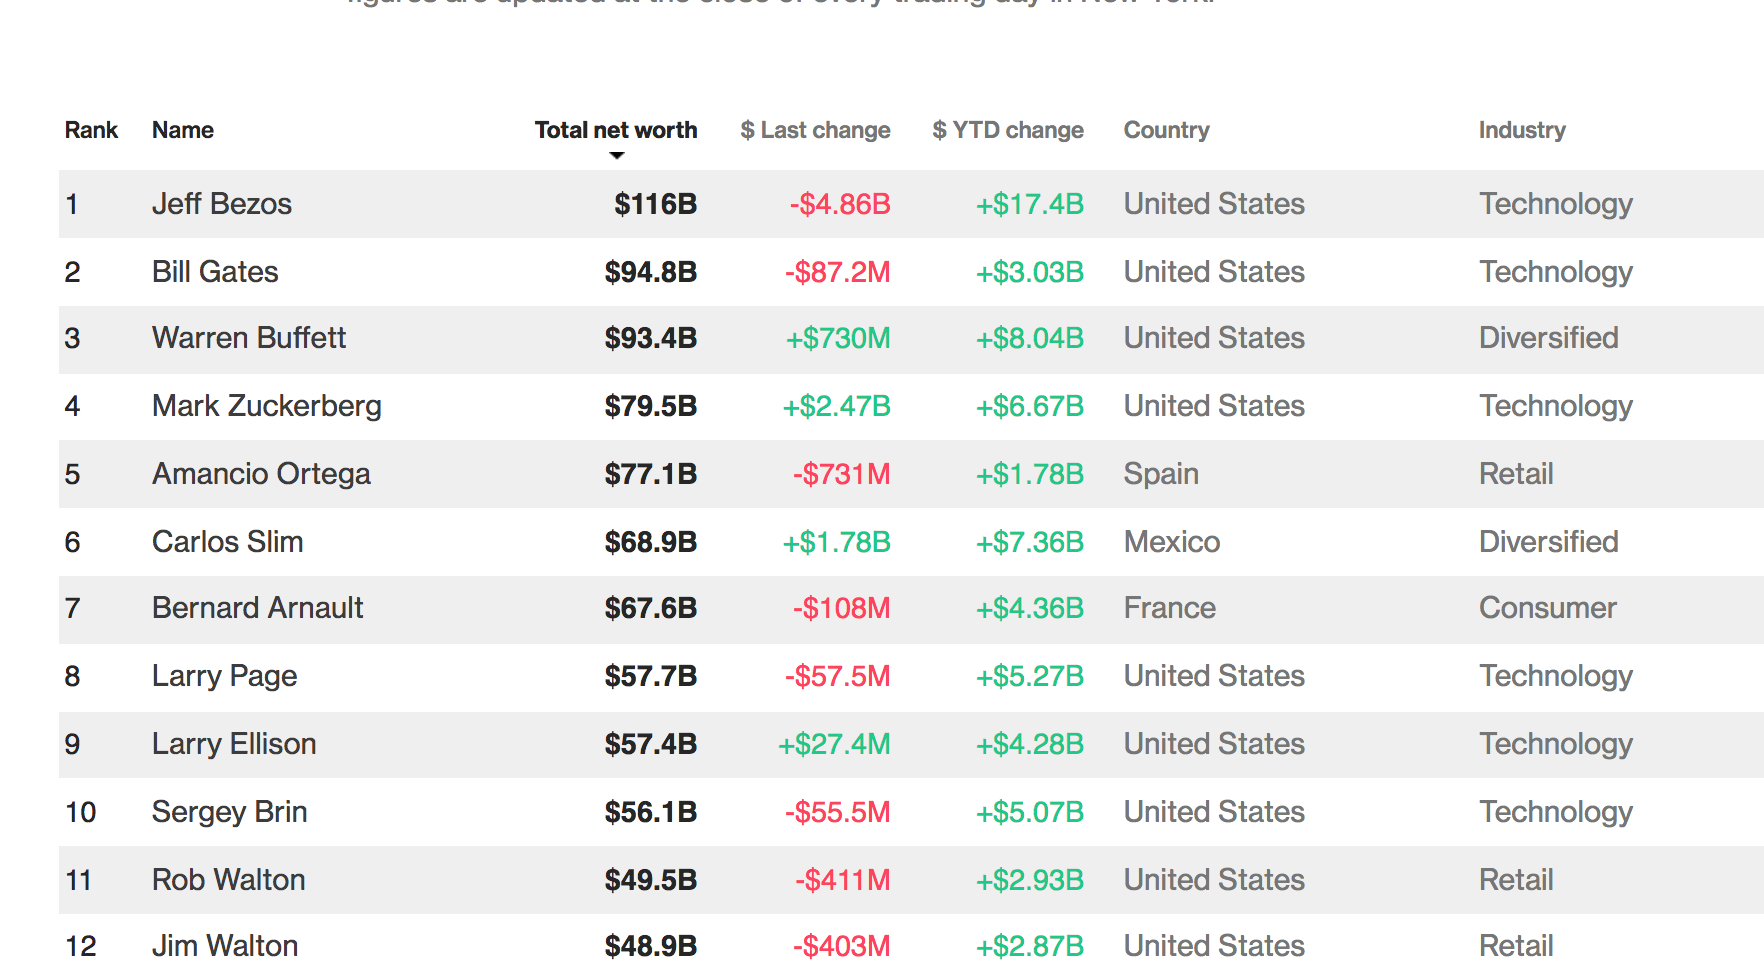The width and height of the screenshot is (1764, 966).
Task: Sort by $ Last change column
Action: pos(815,130)
